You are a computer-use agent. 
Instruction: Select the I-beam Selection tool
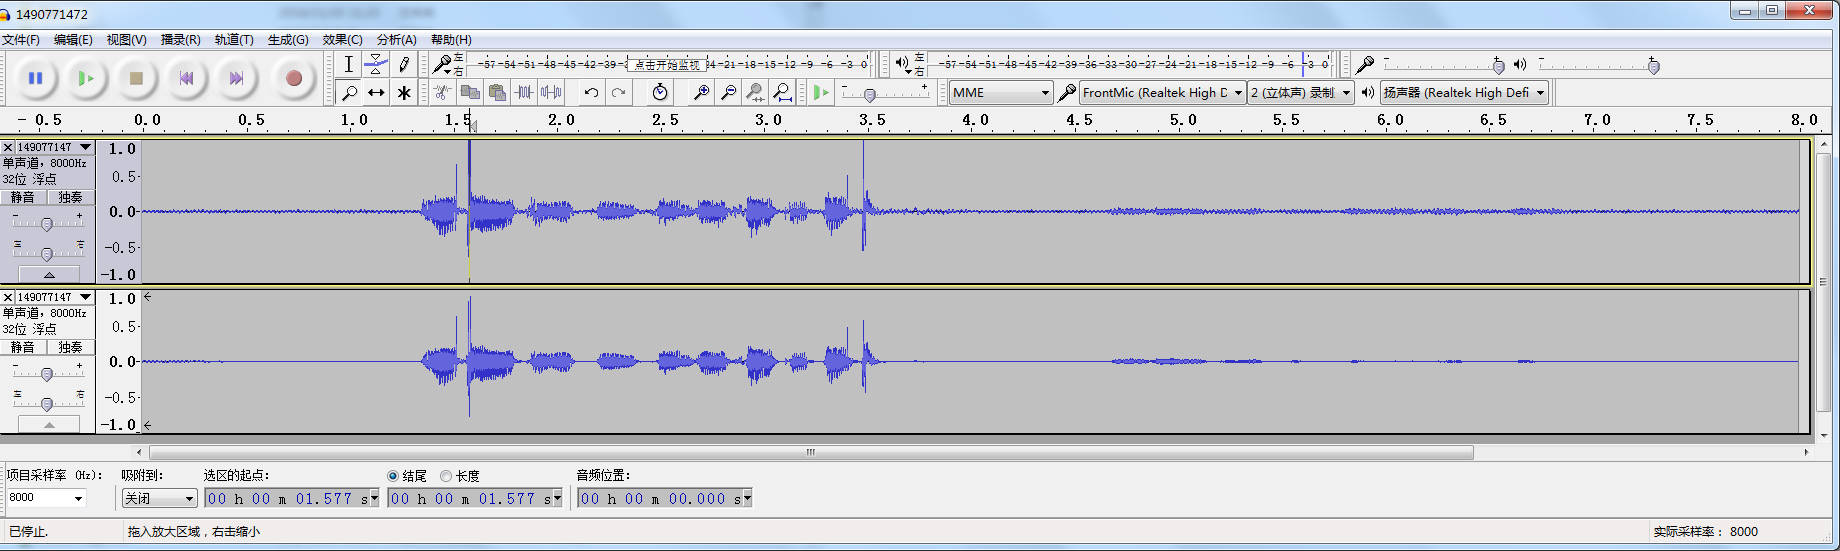click(x=348, y=65)
